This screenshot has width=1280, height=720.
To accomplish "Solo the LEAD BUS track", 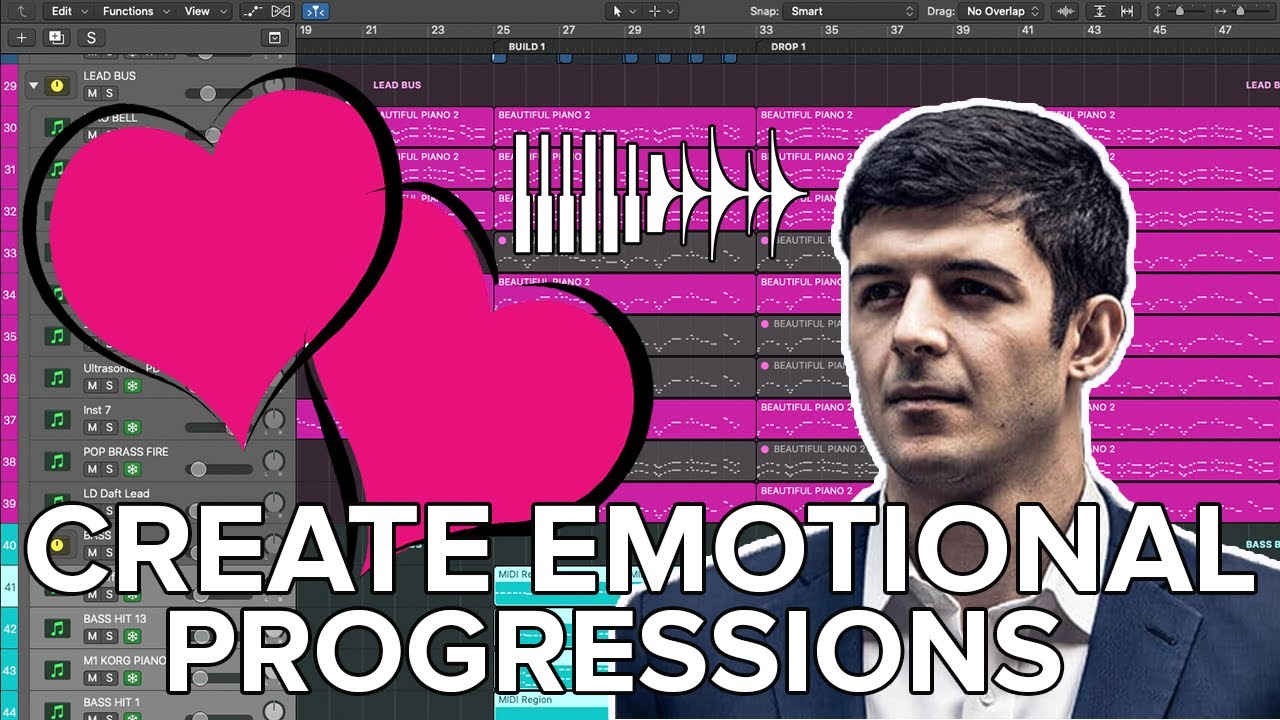I will tap(110, 93).
